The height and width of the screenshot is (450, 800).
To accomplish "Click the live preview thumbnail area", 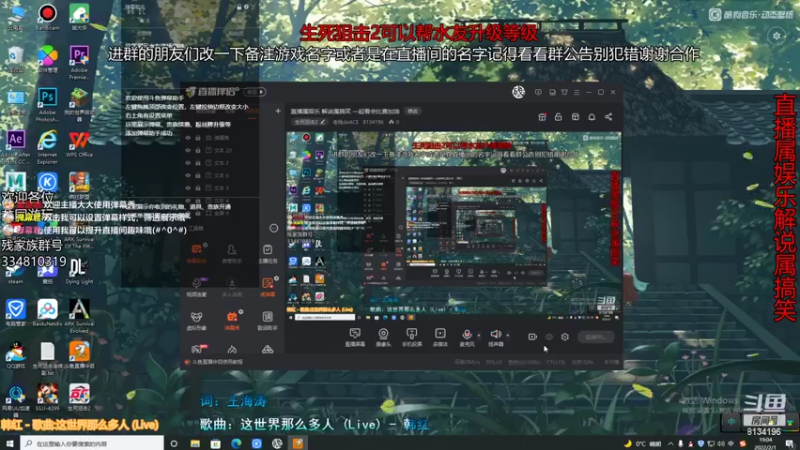I will click(x=454, y=226).
